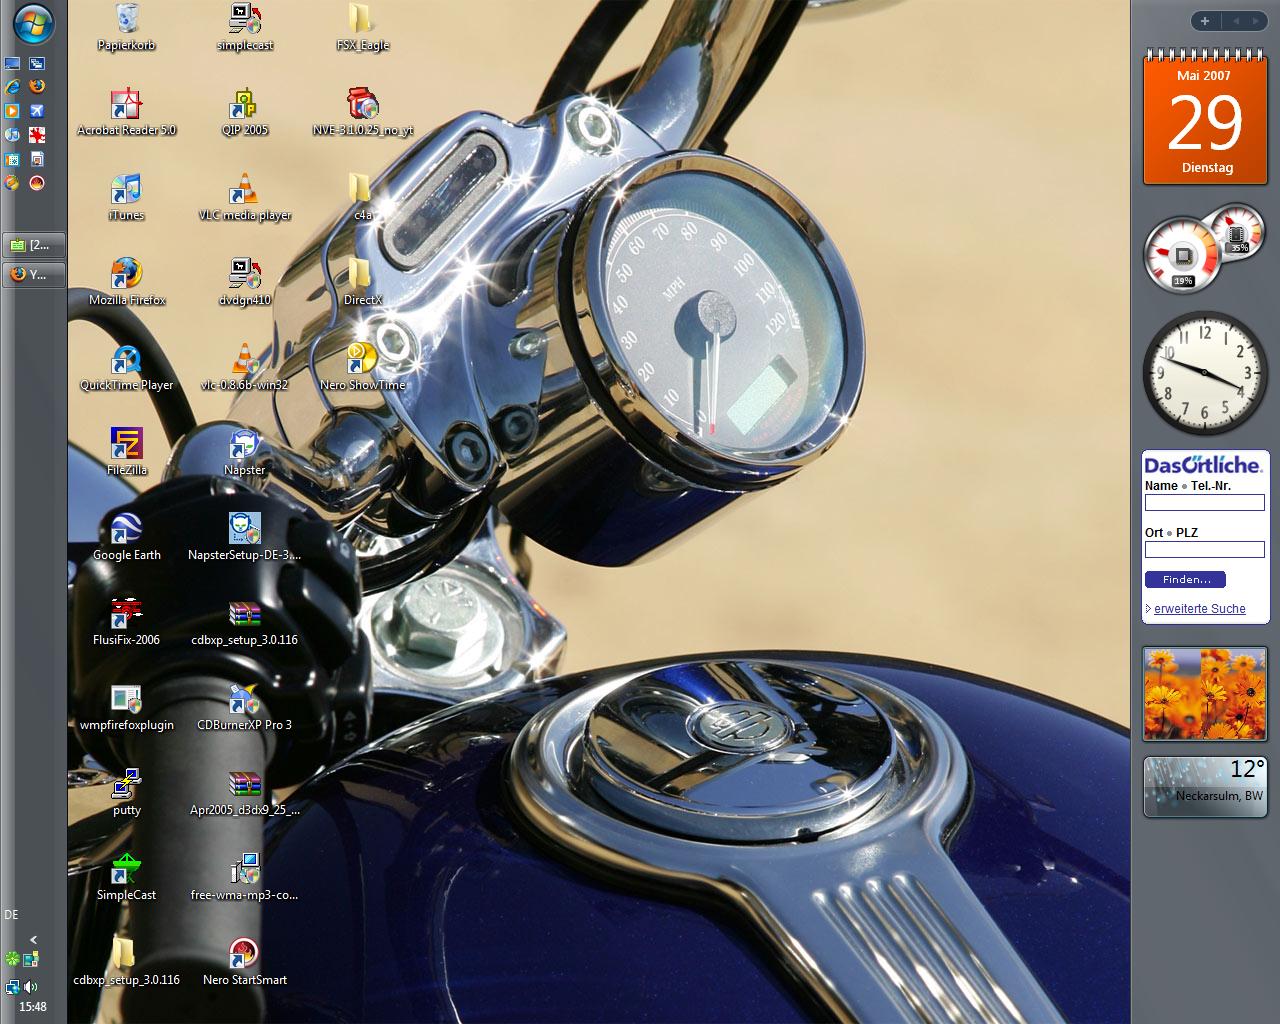Click the green ICQ flower tray icon

click(x=12, y=959)
